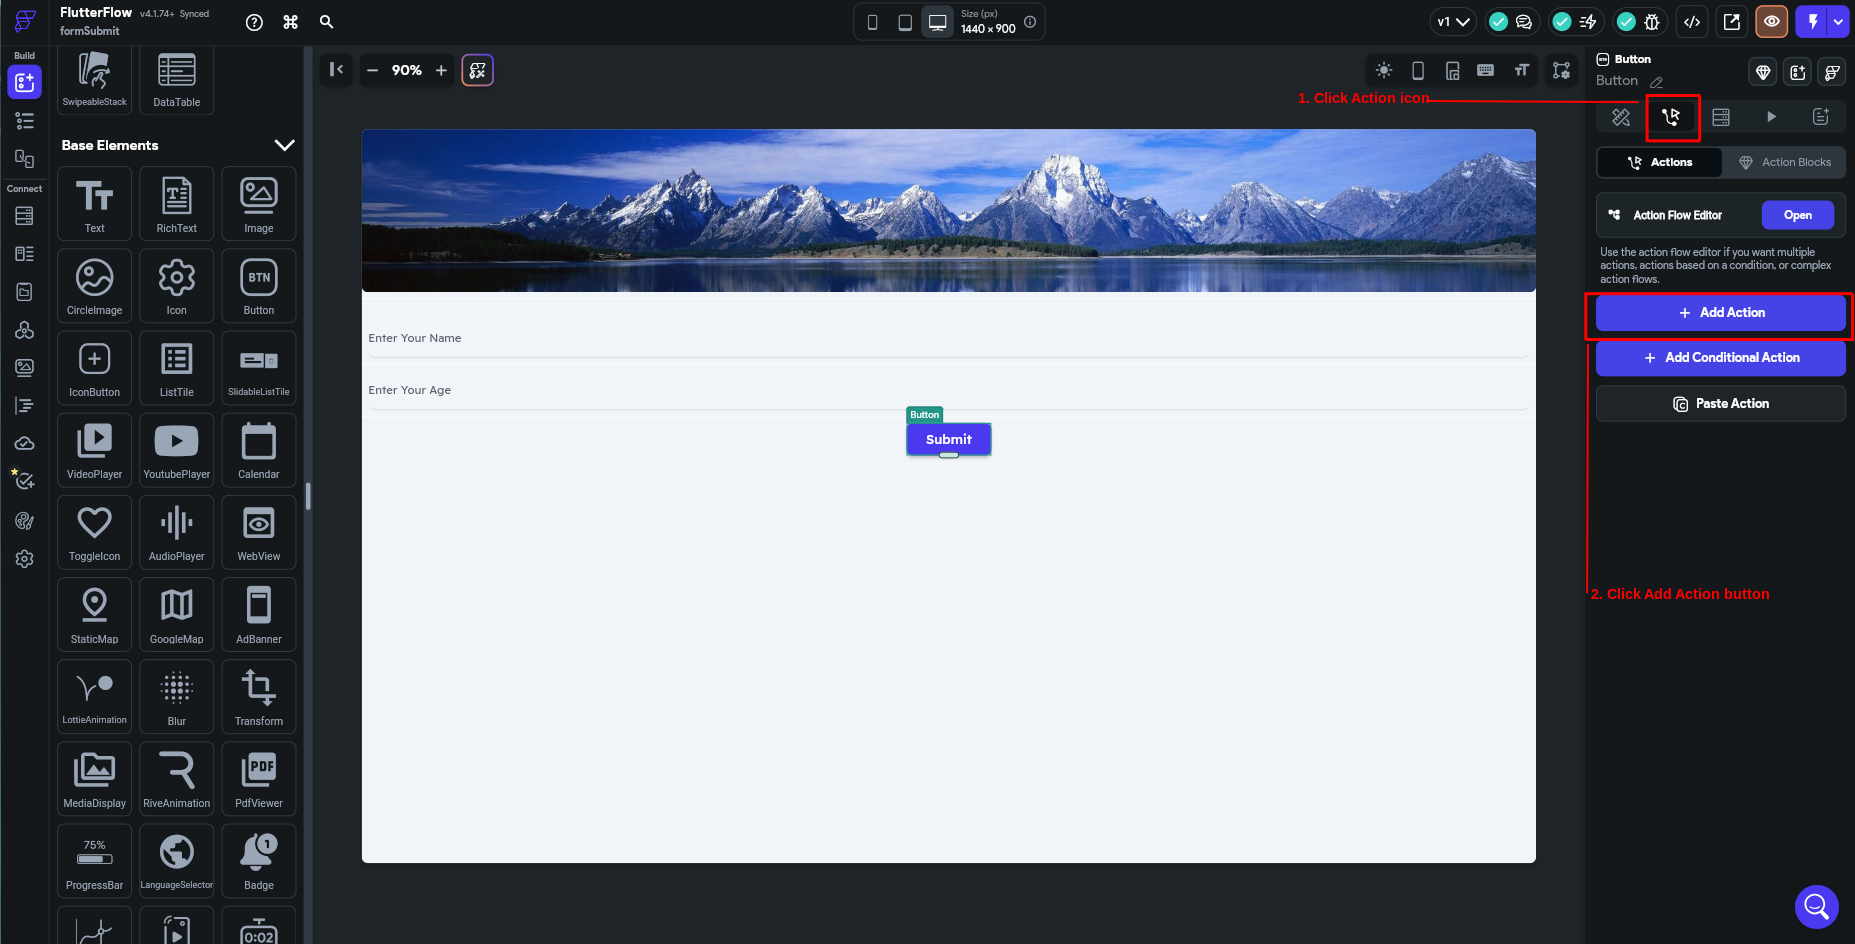Image resolution: width=1855 pixels, height=944 pixels.
Task: Switch to desktop device size view
Action: (x=937, y=22)
